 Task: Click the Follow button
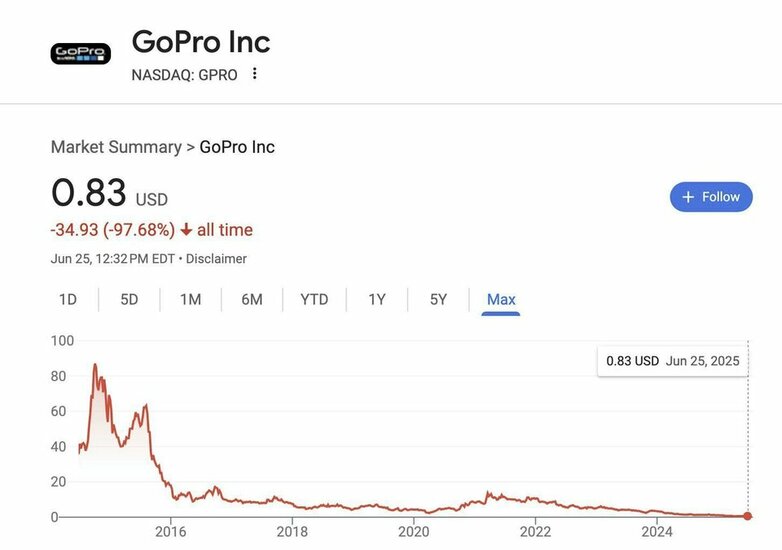pos(710,197)
